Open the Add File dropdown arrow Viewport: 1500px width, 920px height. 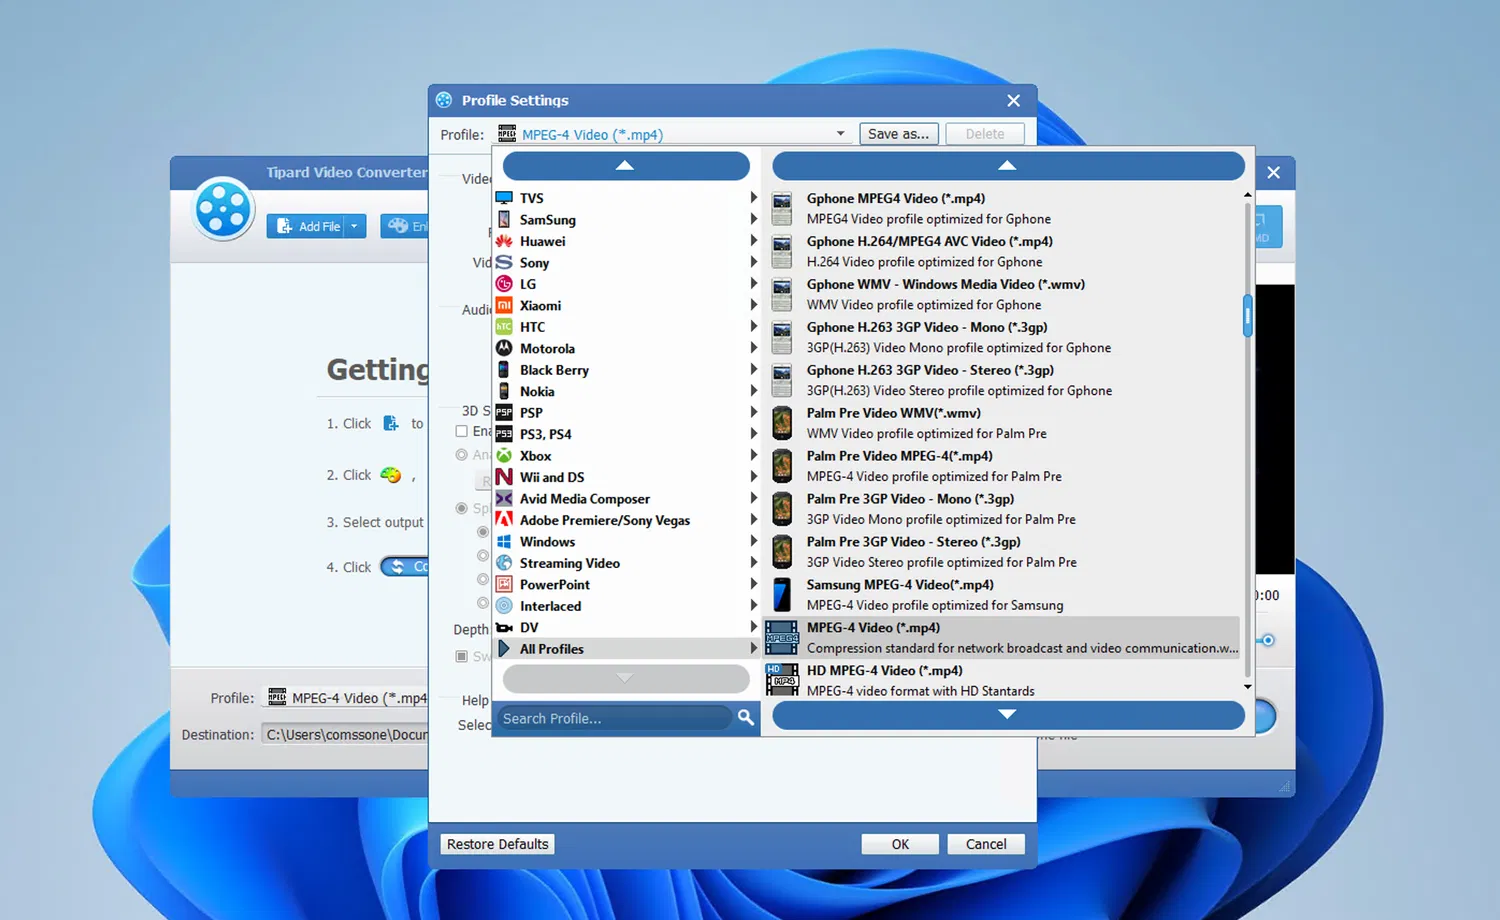(x=354, y=227)
